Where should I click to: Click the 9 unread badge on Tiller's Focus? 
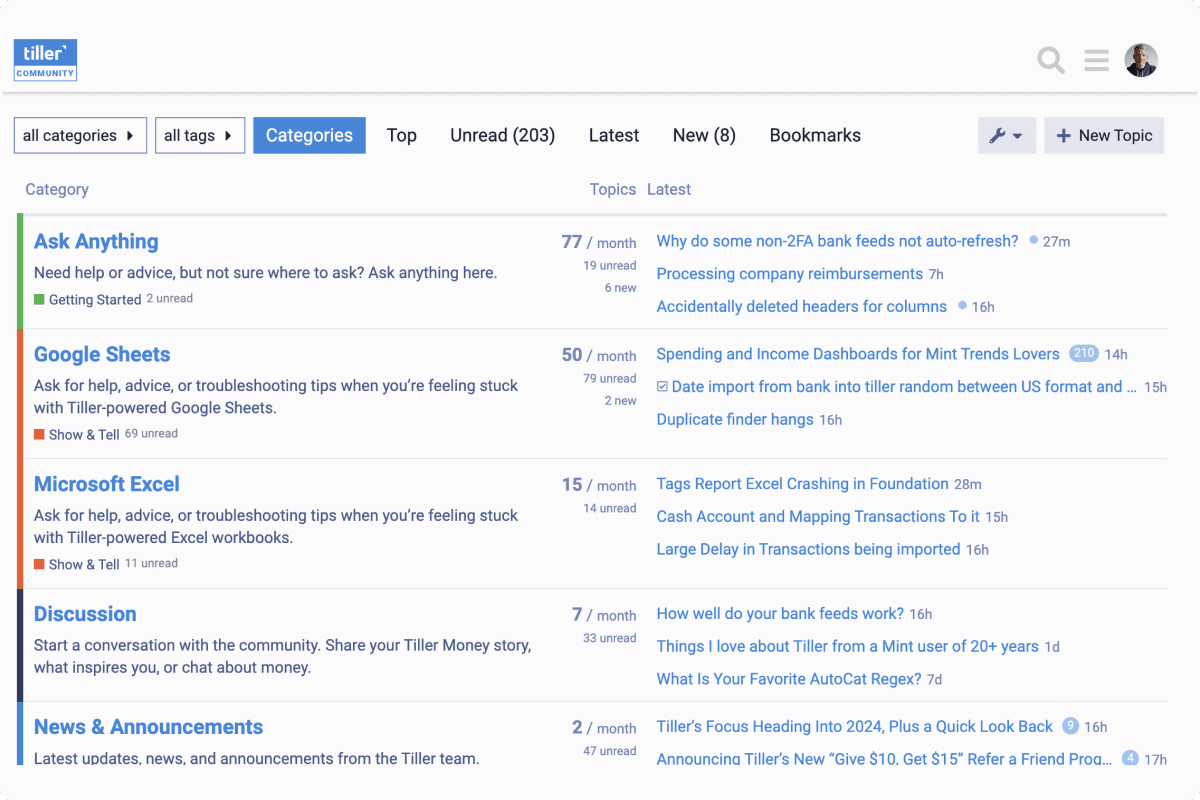coord(1070,727)
